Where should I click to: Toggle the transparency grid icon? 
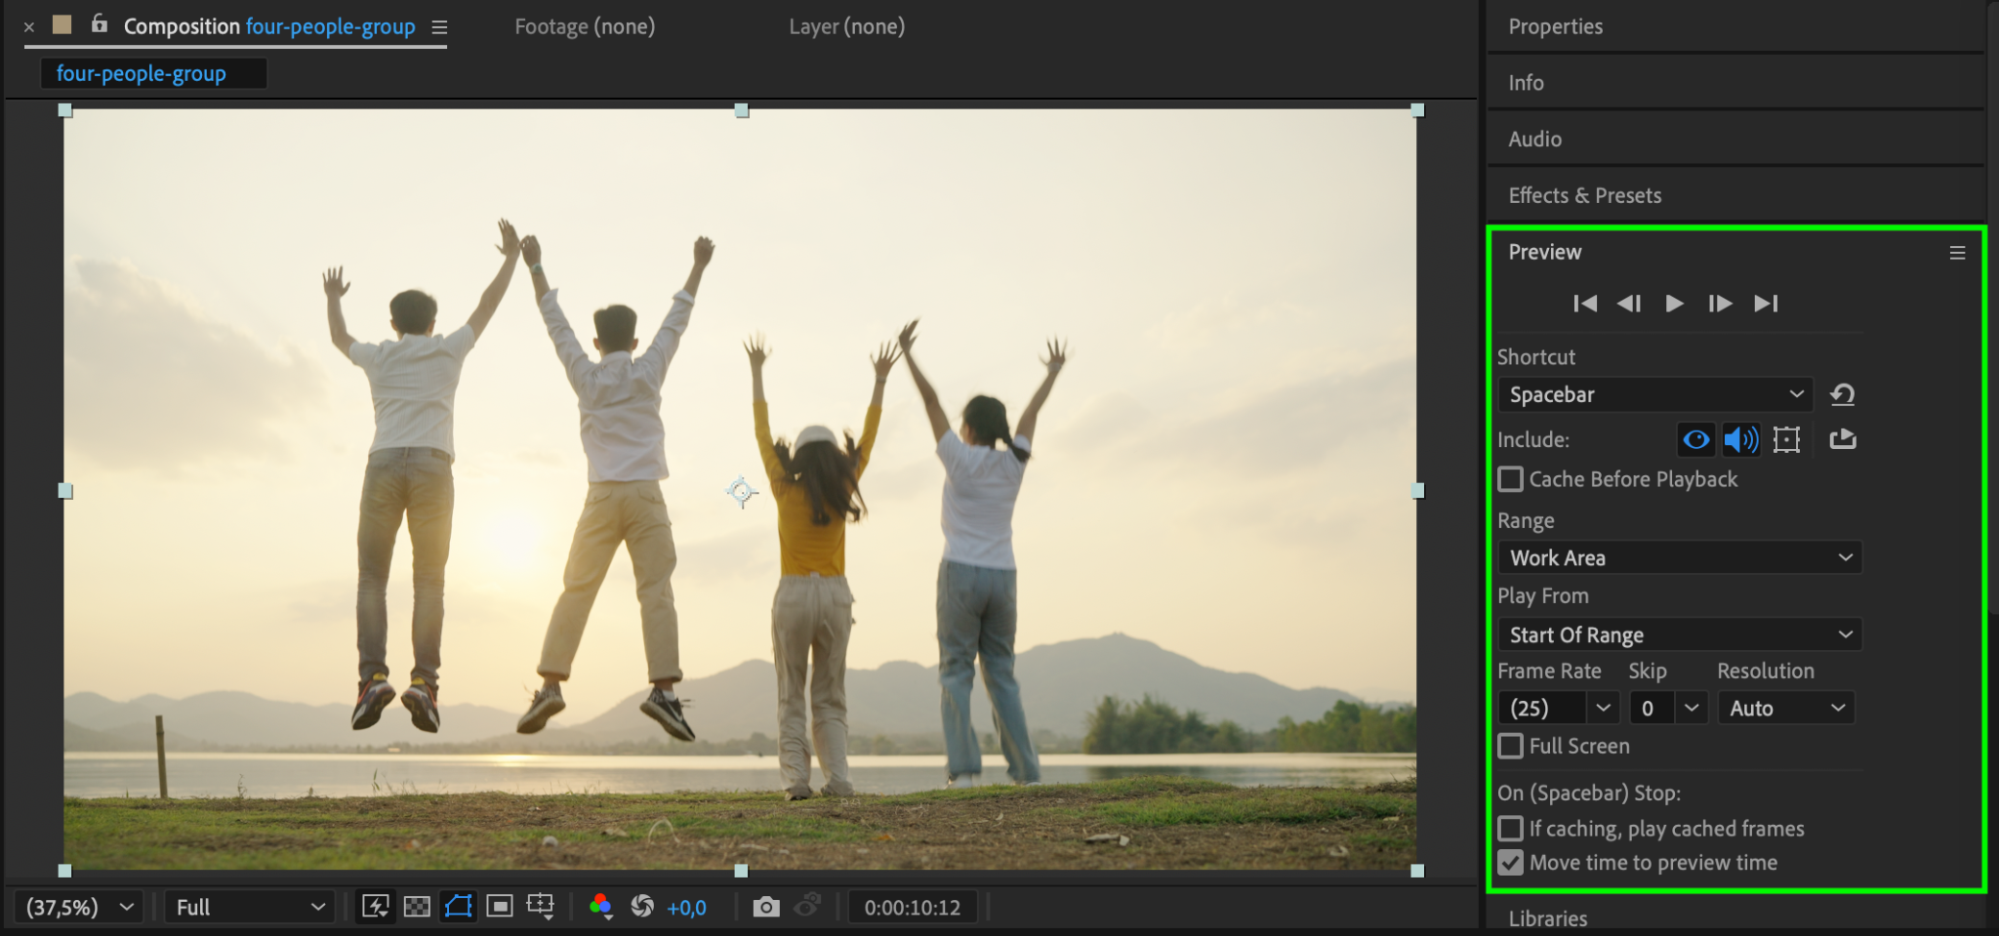(417, 908)
